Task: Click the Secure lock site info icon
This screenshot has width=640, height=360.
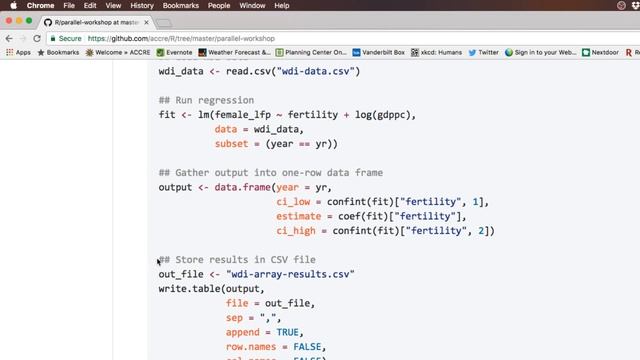Action: [53, 38]
